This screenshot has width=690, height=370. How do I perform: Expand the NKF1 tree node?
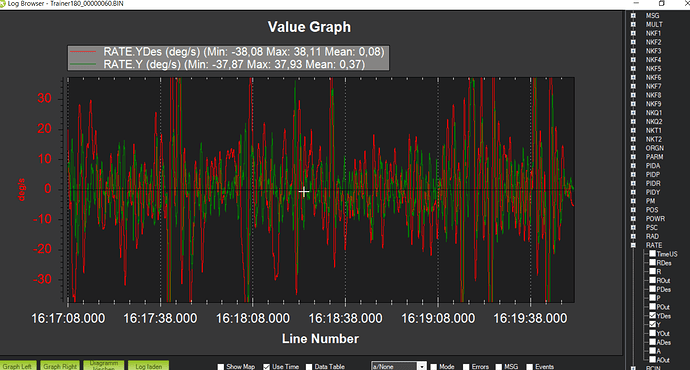click(633, 33)
